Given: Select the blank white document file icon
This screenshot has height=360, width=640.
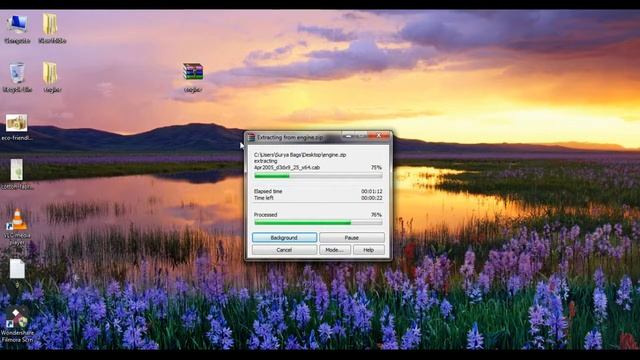Looking at the screenshot, I should 17,272.
